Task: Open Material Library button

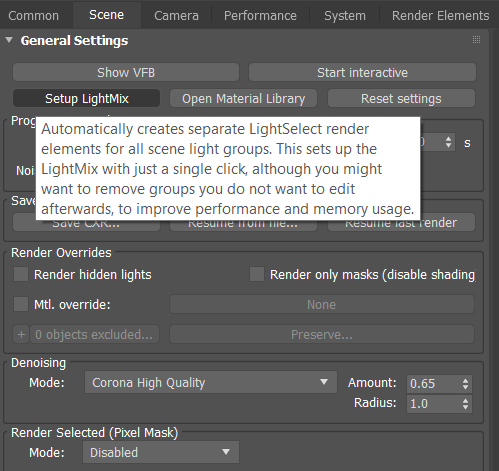Action: (243, 98)
